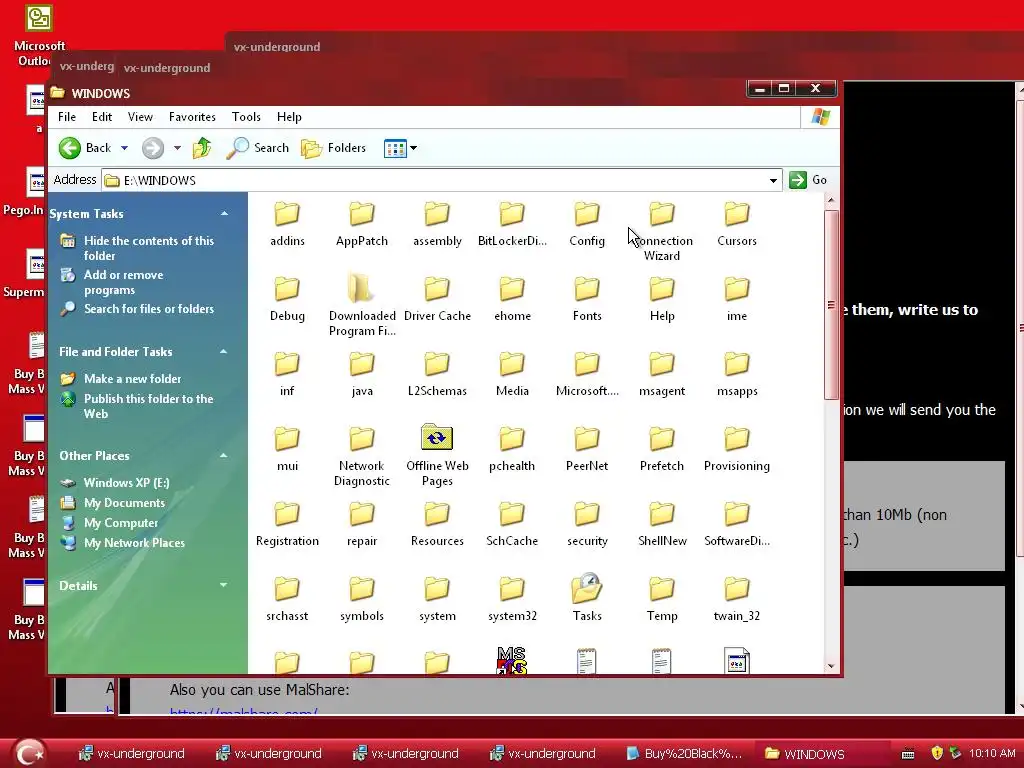Select the Cursors folder
This screenshot has width=1024, height=768.
[x=737, y=224]
